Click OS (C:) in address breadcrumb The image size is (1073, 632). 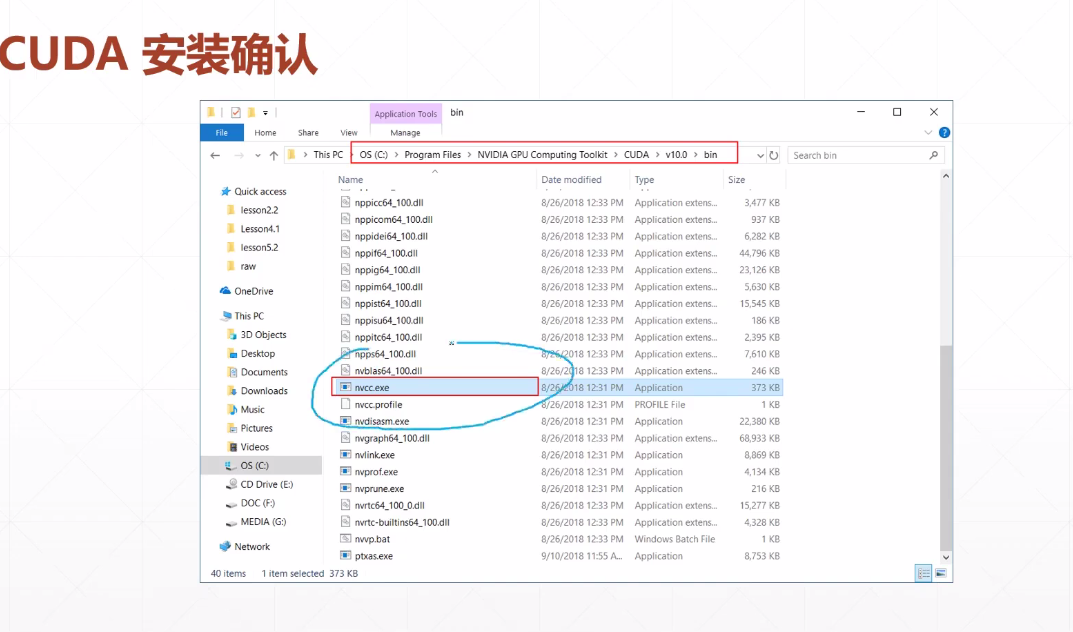click(374, 155)
